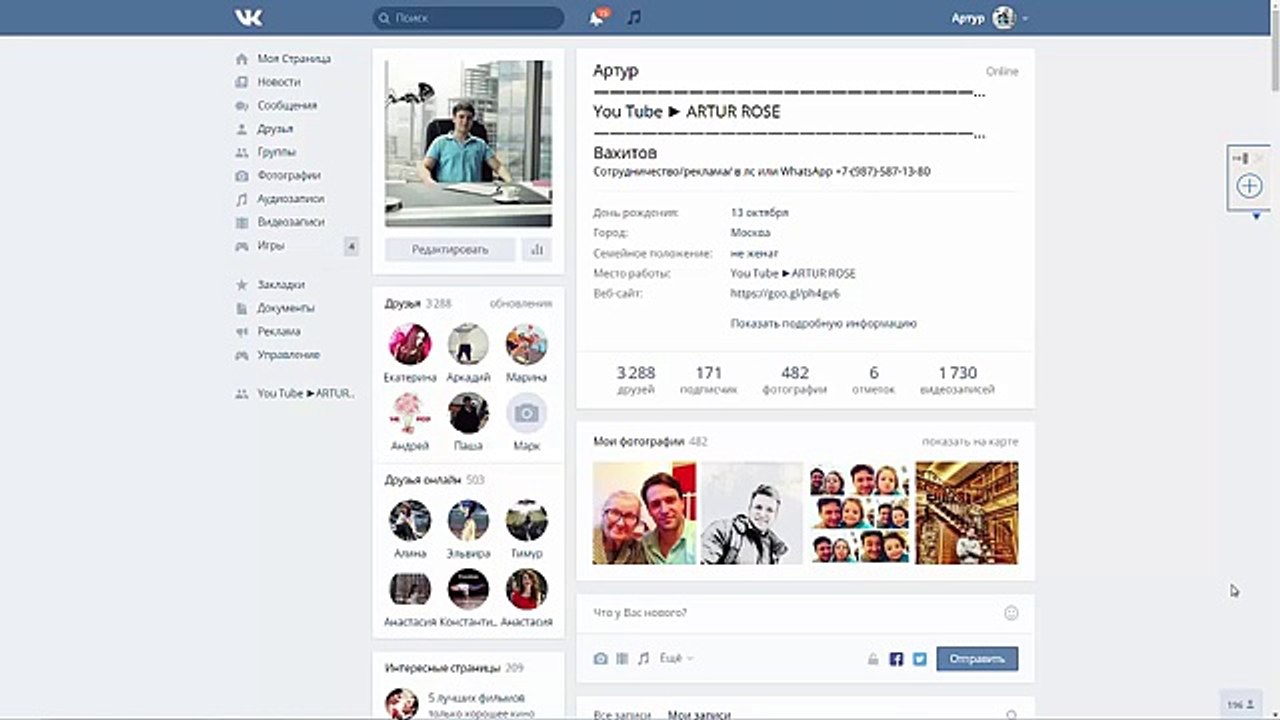The image size is (1280, 720).
Task: Click the megaphone icon beside Реклама
Action: (241, 332)
